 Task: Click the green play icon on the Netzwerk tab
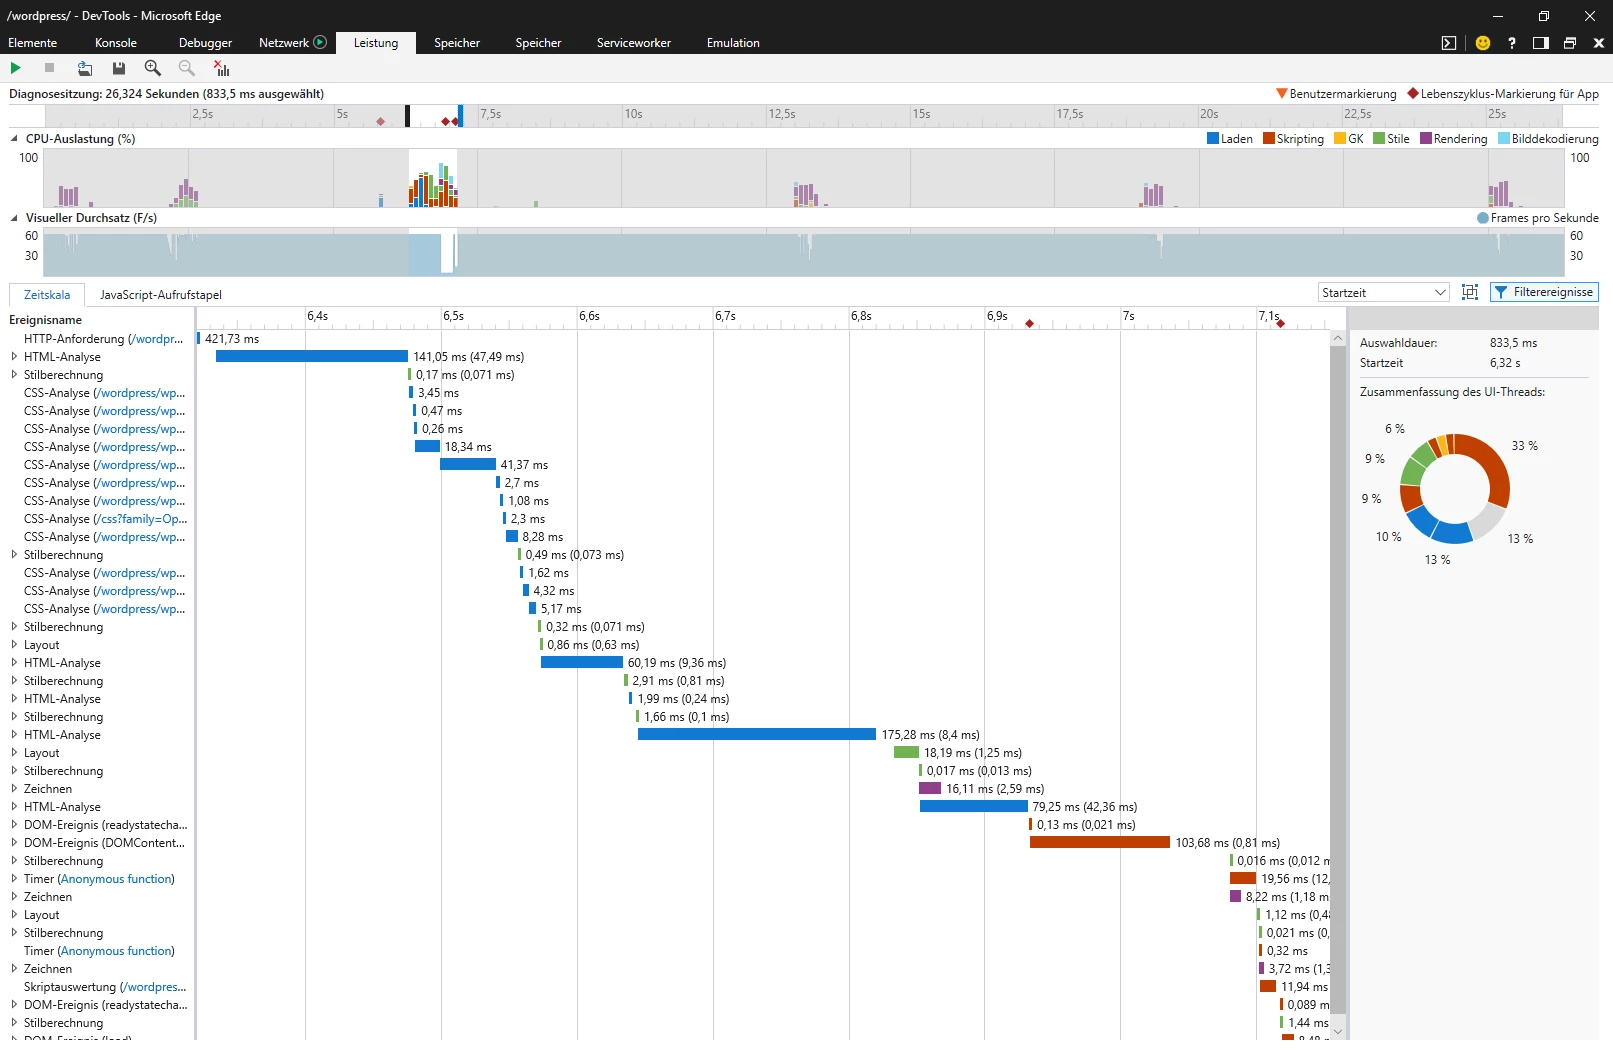coord(320,42)
